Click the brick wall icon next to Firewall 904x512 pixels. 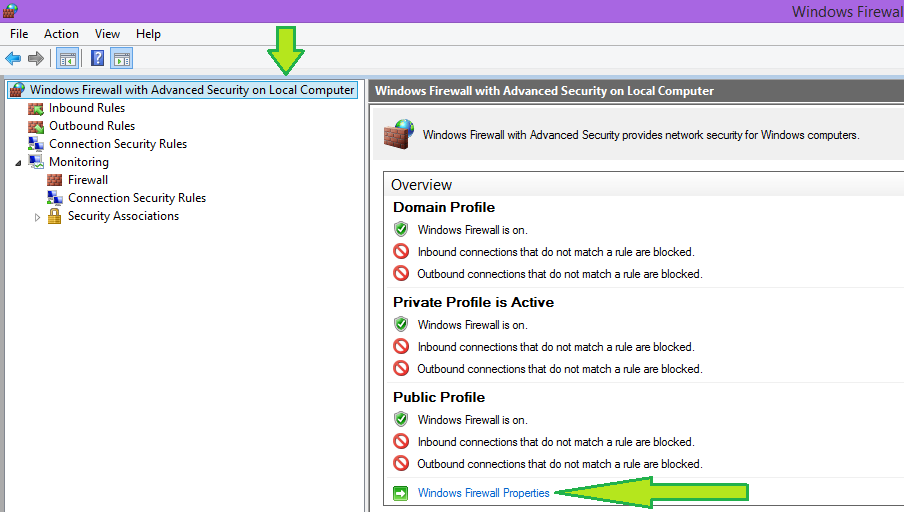(x=55, y=180)
